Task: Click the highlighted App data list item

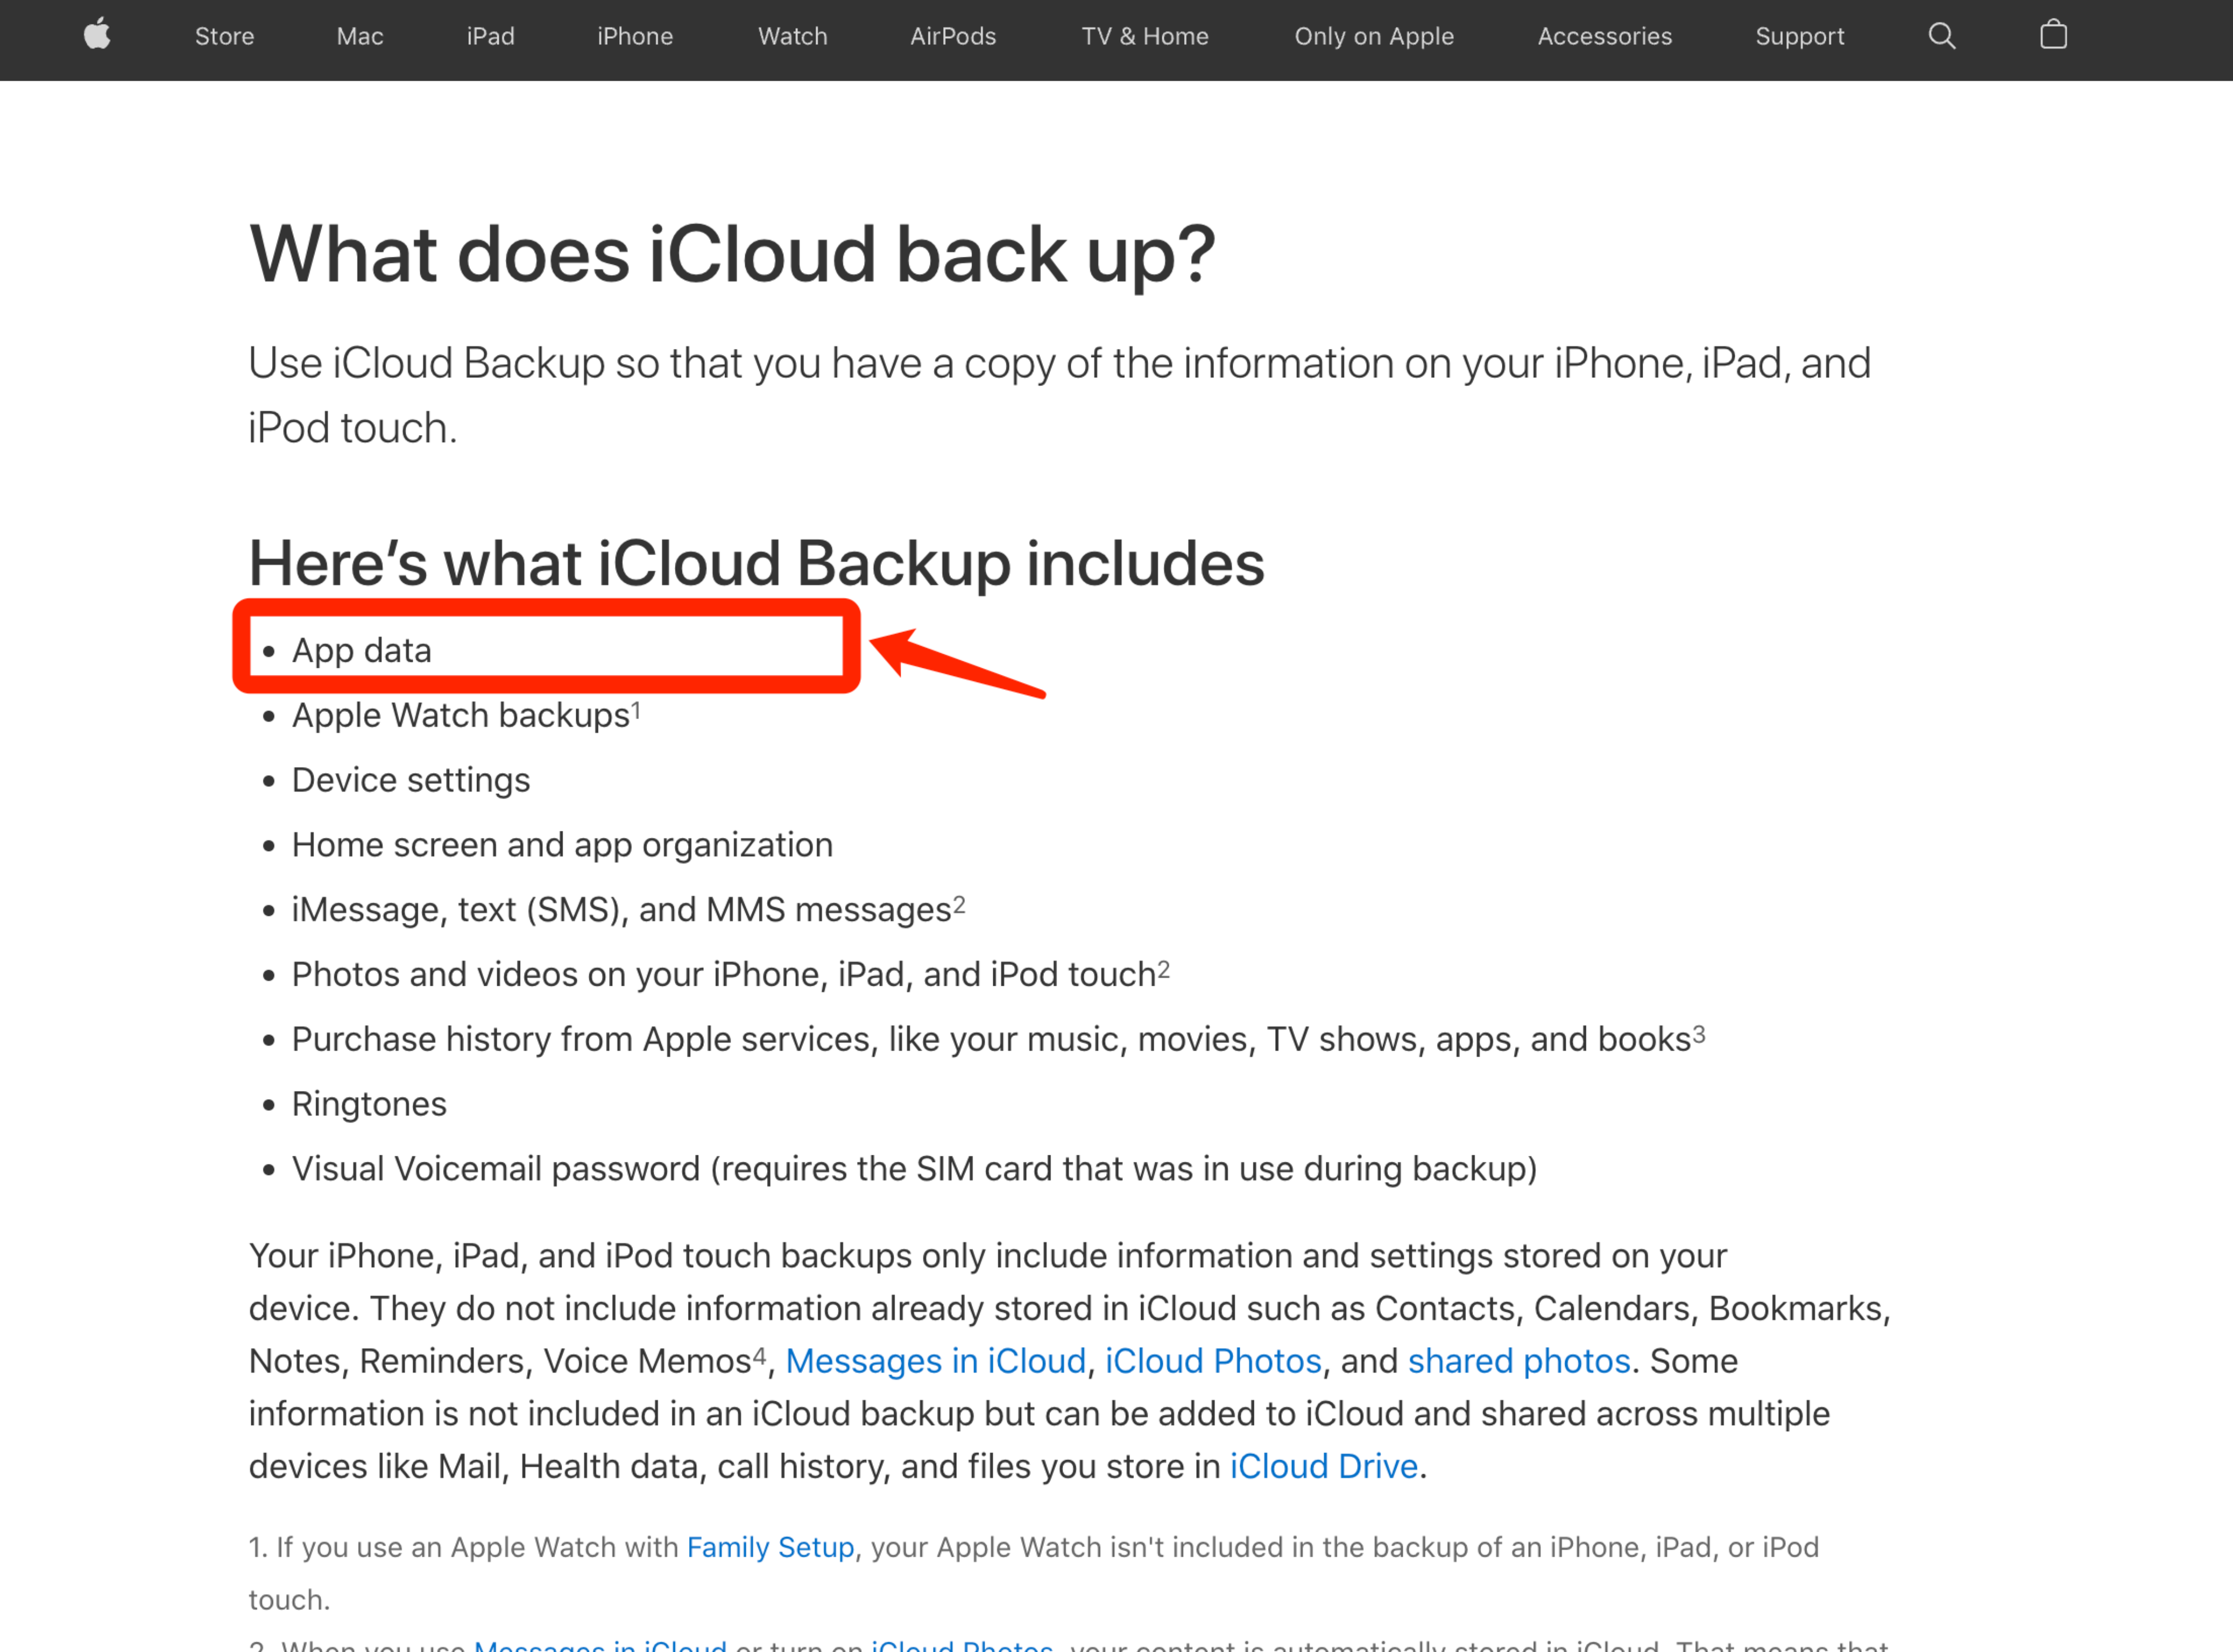Action: coord(362,649)
